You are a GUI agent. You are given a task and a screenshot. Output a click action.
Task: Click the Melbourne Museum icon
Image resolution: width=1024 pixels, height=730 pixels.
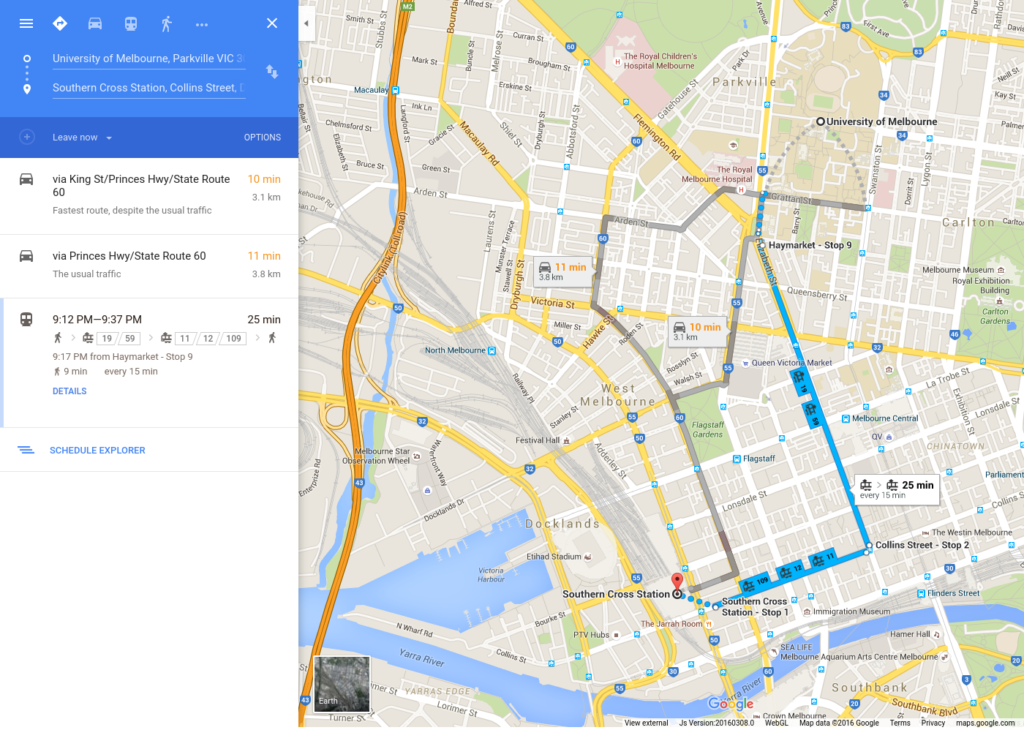1000,270
